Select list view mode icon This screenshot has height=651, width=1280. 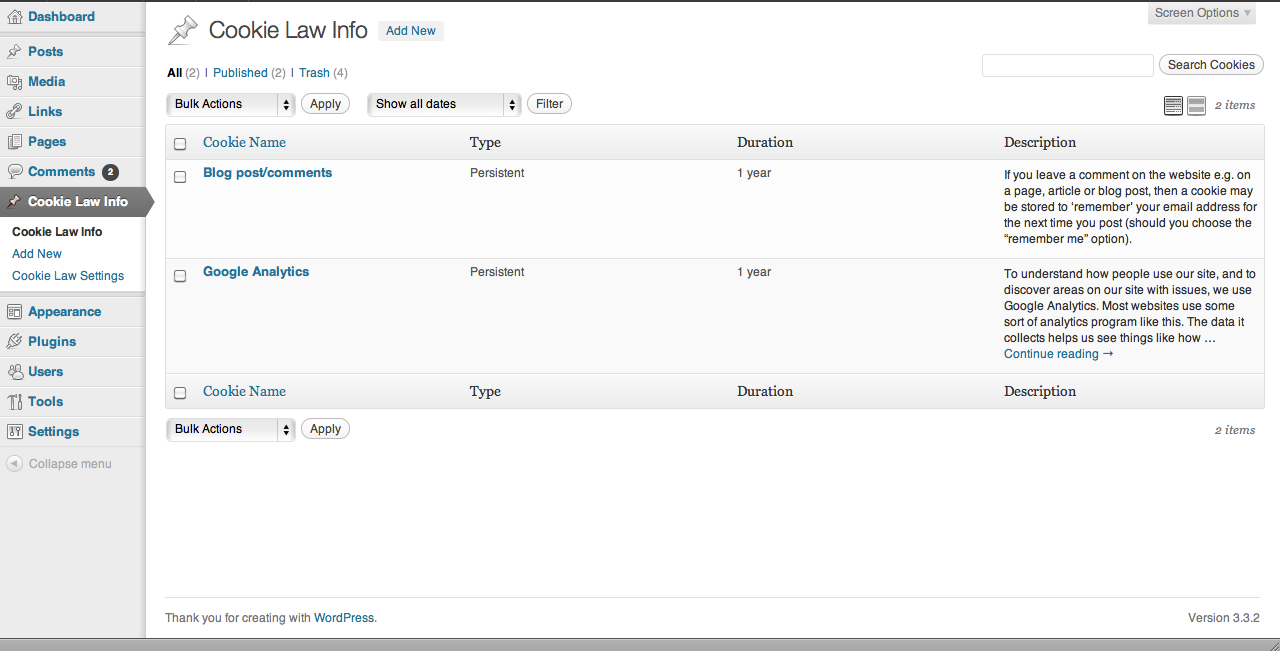tap(1173, 106)
